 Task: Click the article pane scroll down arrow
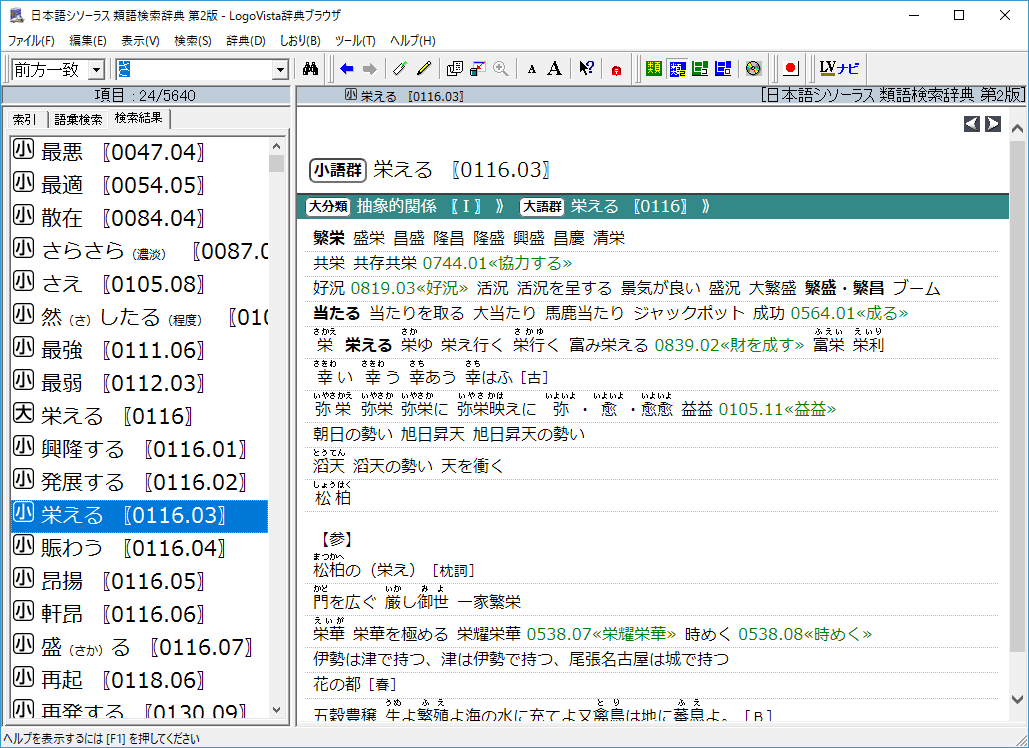coord(1018,699)
